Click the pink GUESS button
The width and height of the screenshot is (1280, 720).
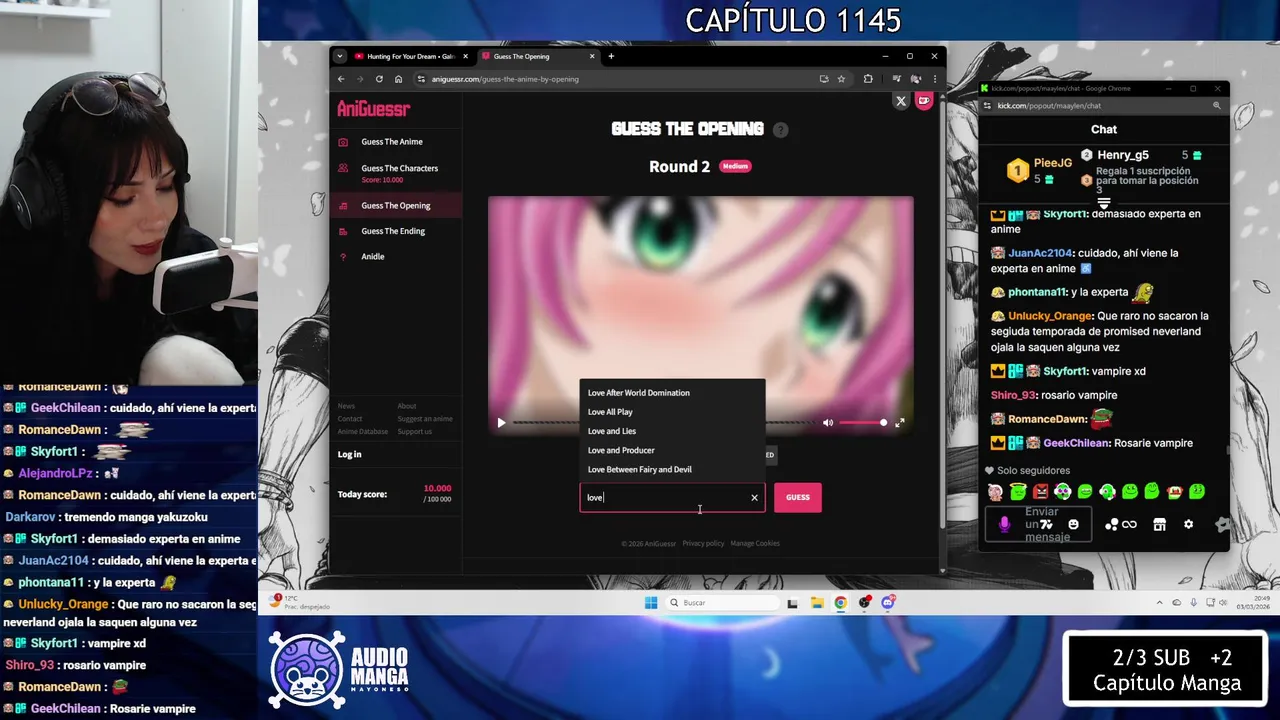click(x=797, y=497)
